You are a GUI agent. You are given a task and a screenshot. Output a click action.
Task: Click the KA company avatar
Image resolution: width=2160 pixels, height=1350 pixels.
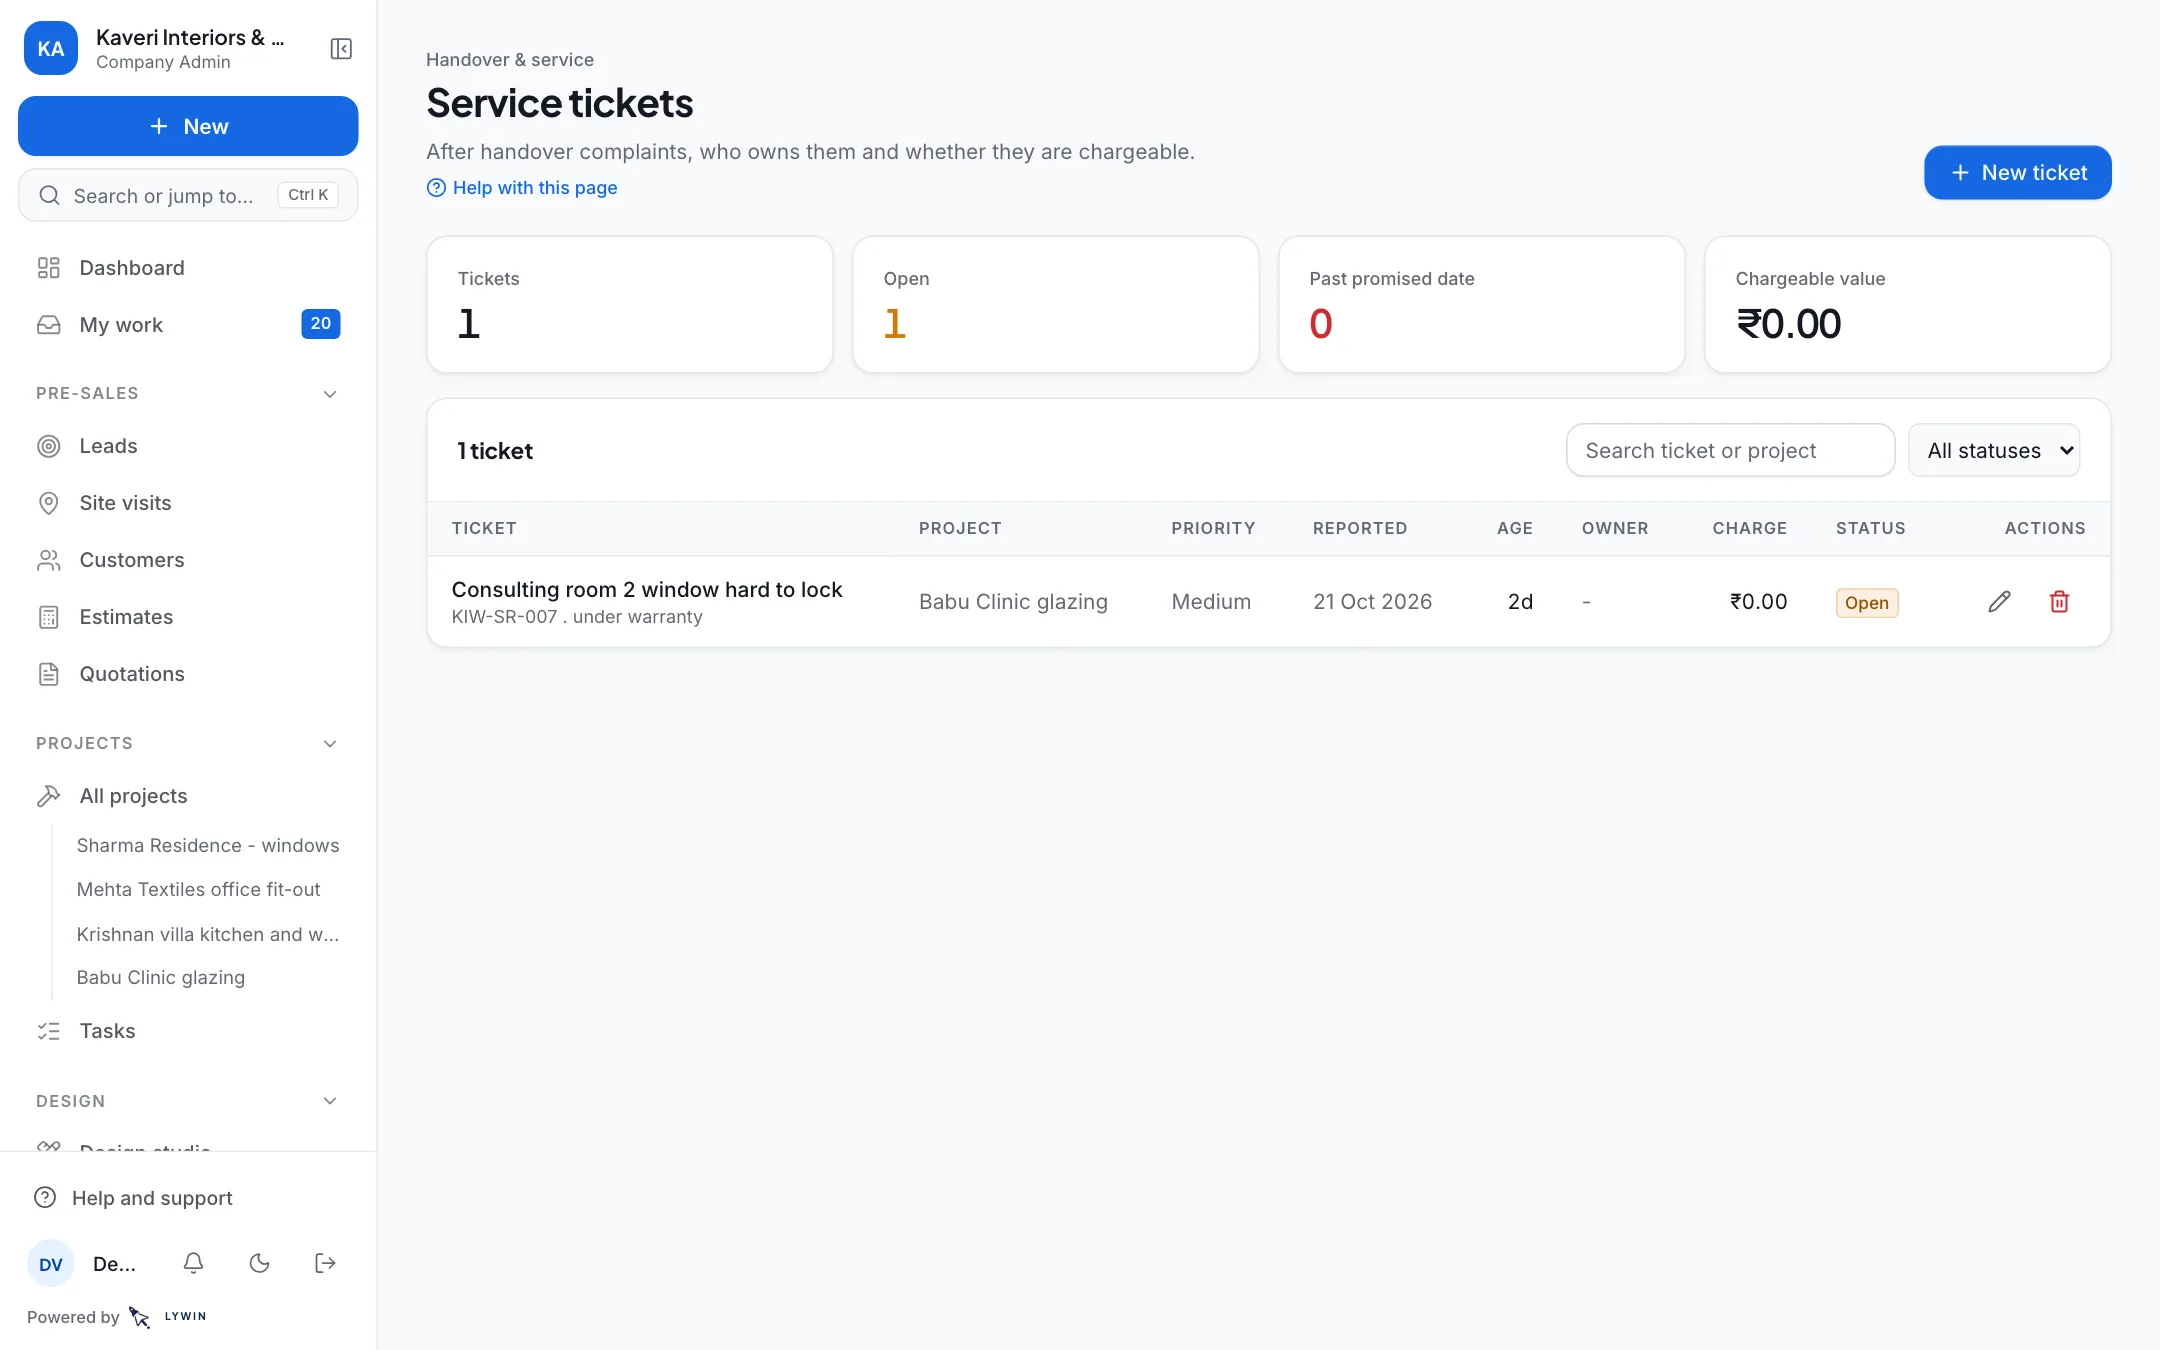pos(51,49)
